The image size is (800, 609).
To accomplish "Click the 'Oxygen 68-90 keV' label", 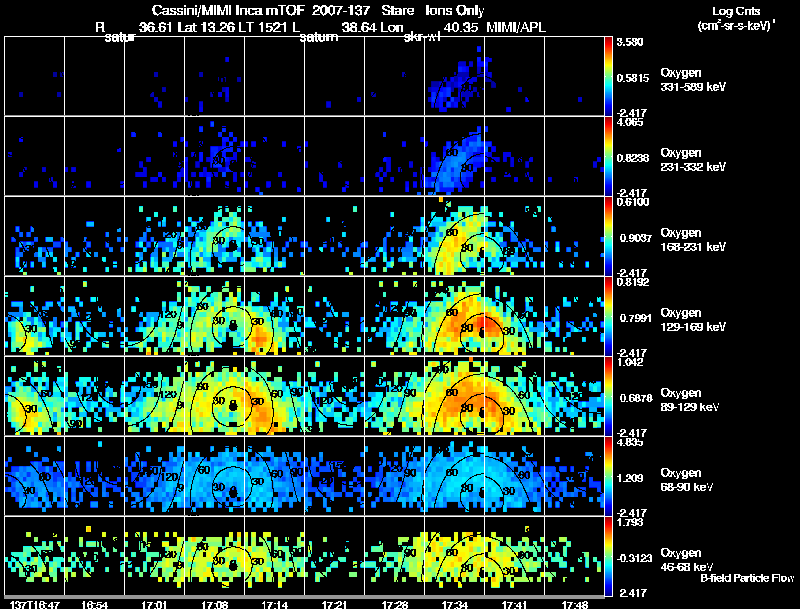I will pyautogui.click(x=687, y=480).
